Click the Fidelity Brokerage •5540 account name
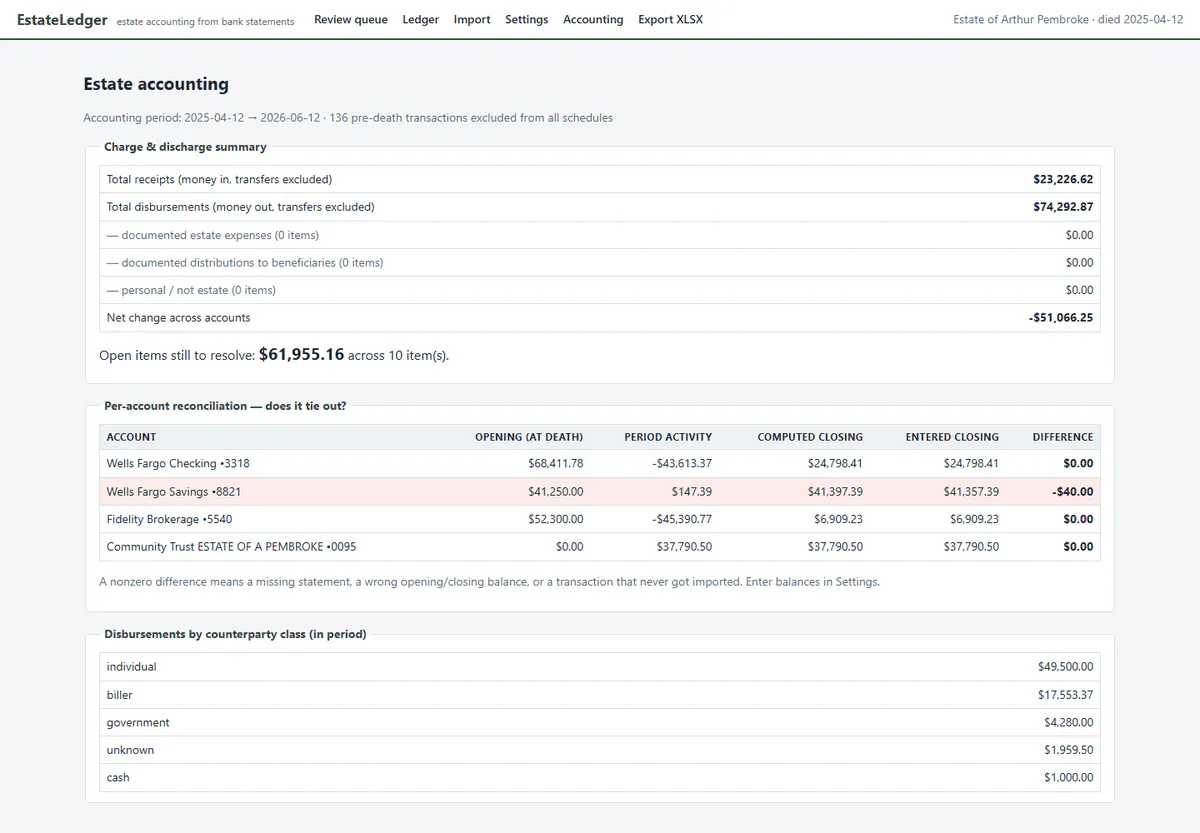The height and width of the screenshot is (833, 1200). pyautogui.click(x=169, y=519)
